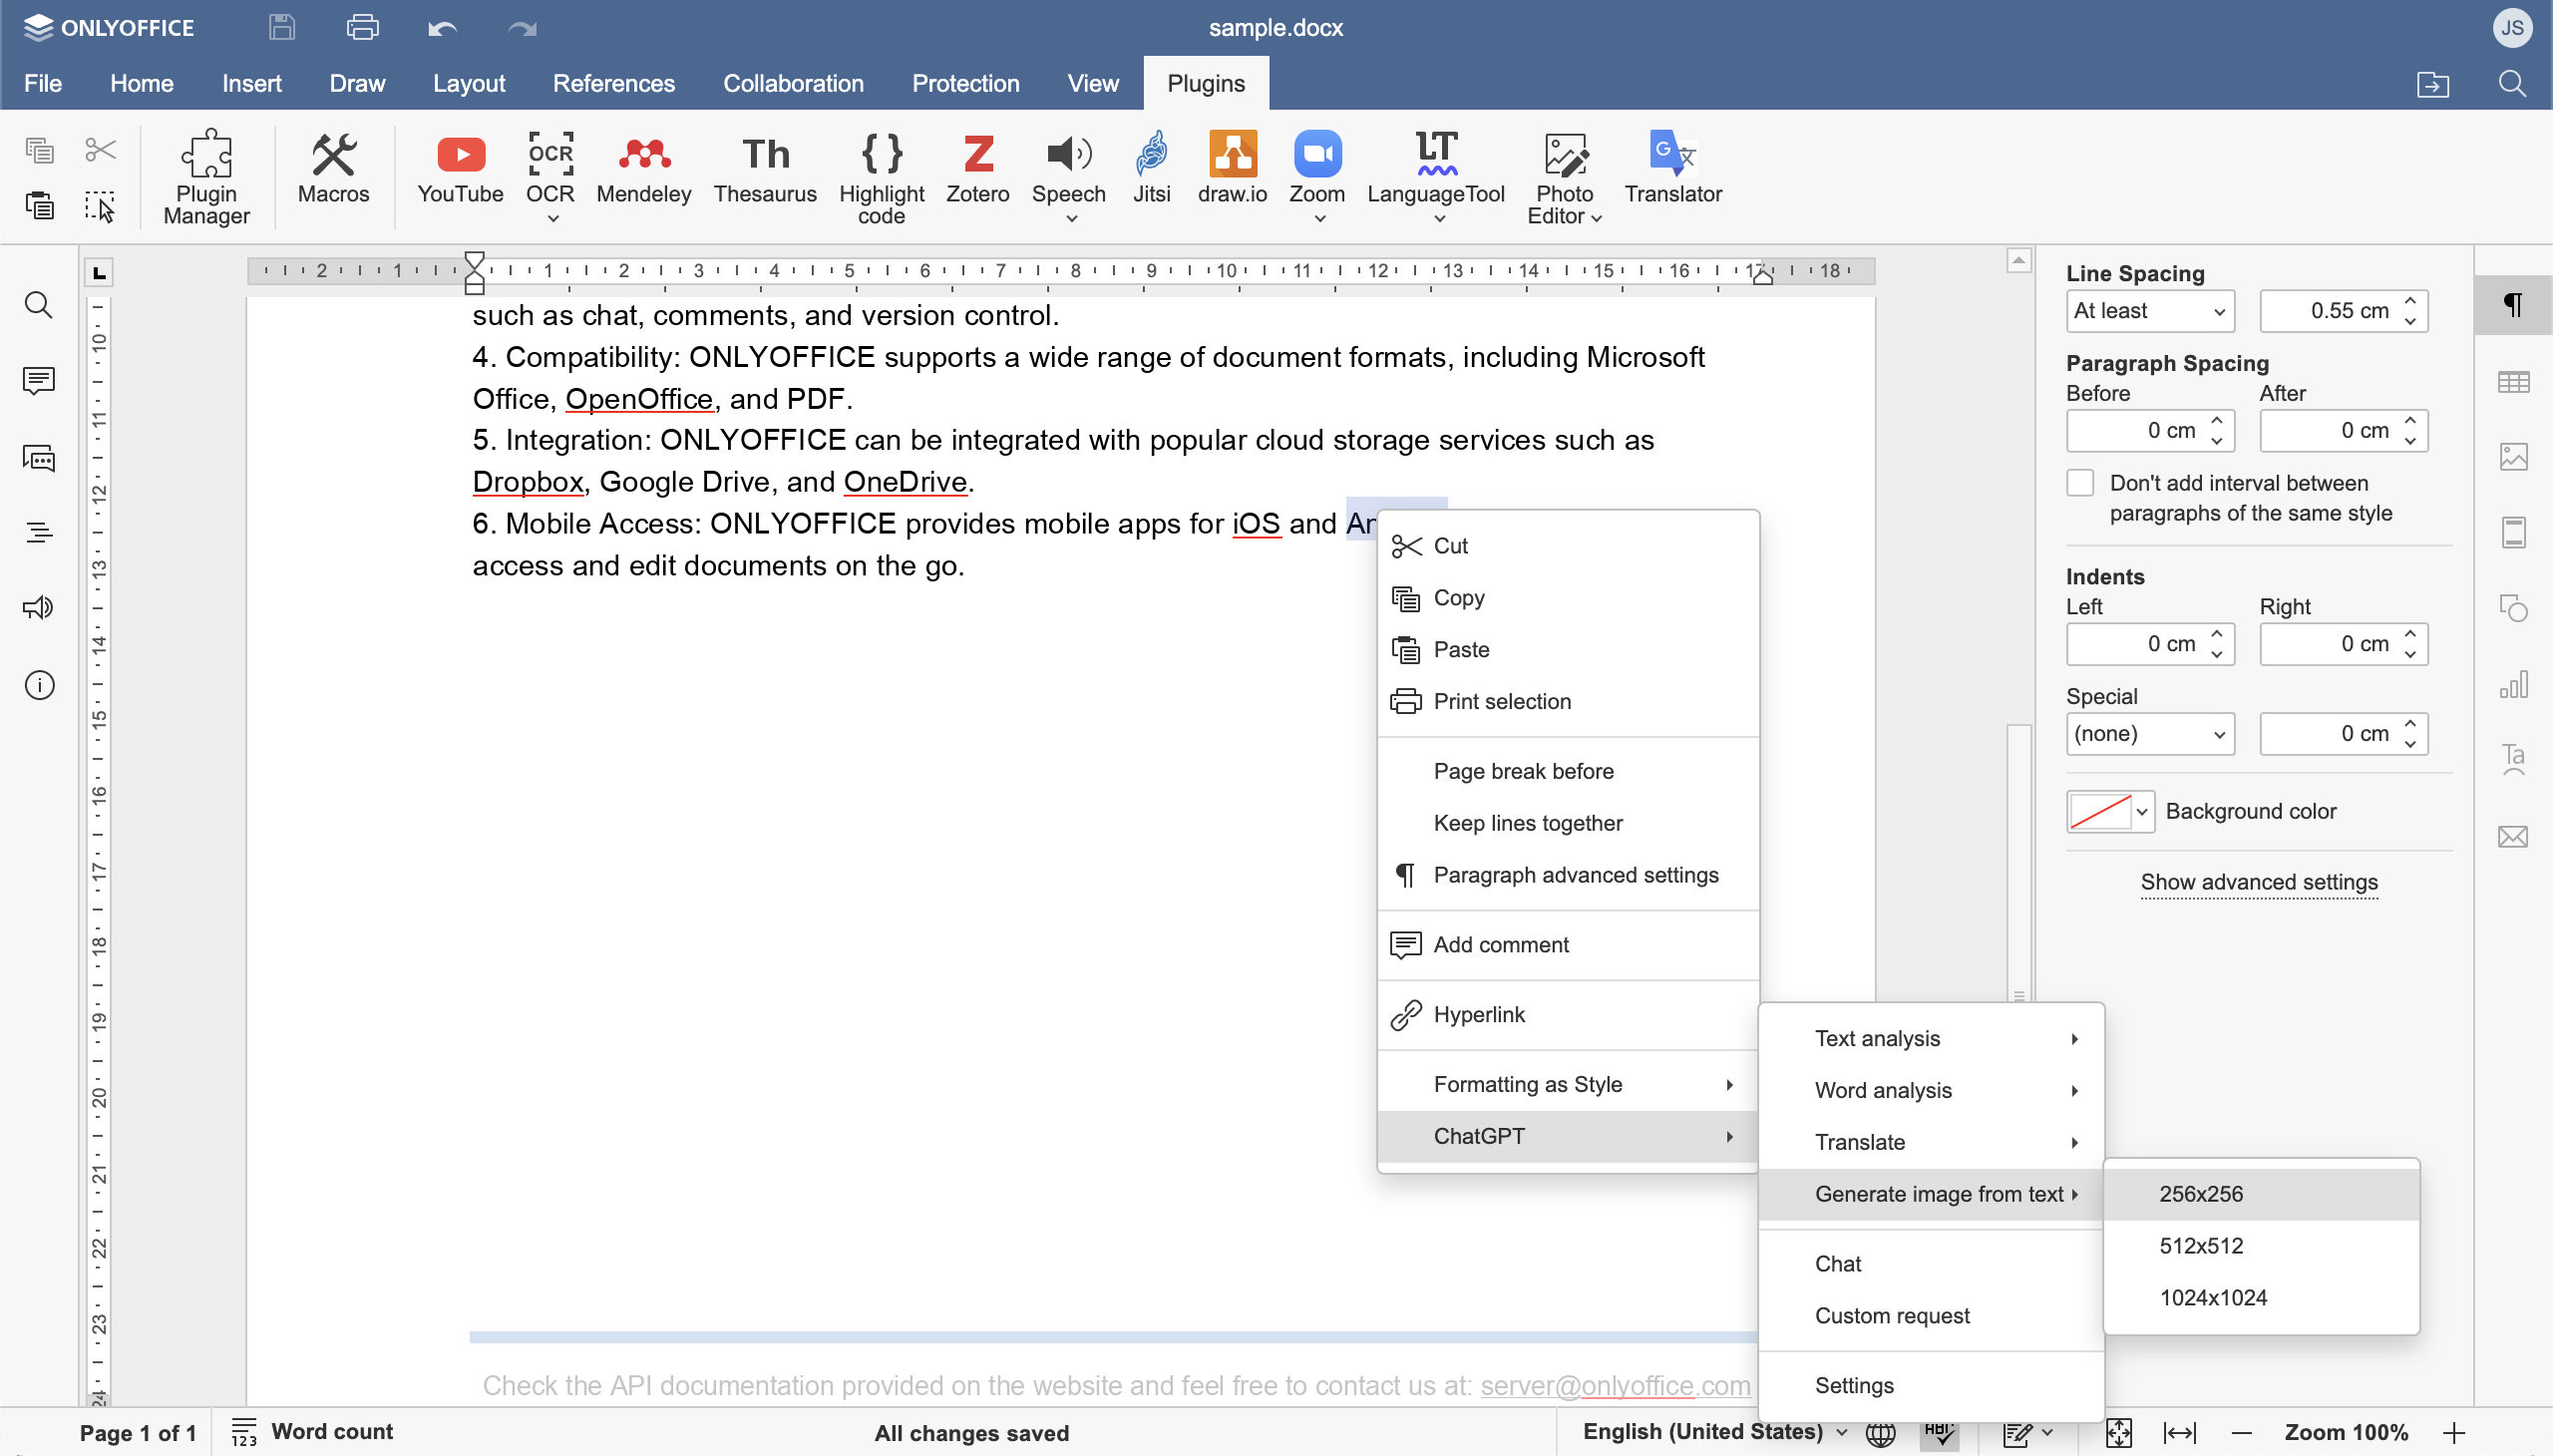The height and width of the screenshot is (1456, 2553).
Task: Open the Comments panel in left sidebar
Action: tap(38, 381)
